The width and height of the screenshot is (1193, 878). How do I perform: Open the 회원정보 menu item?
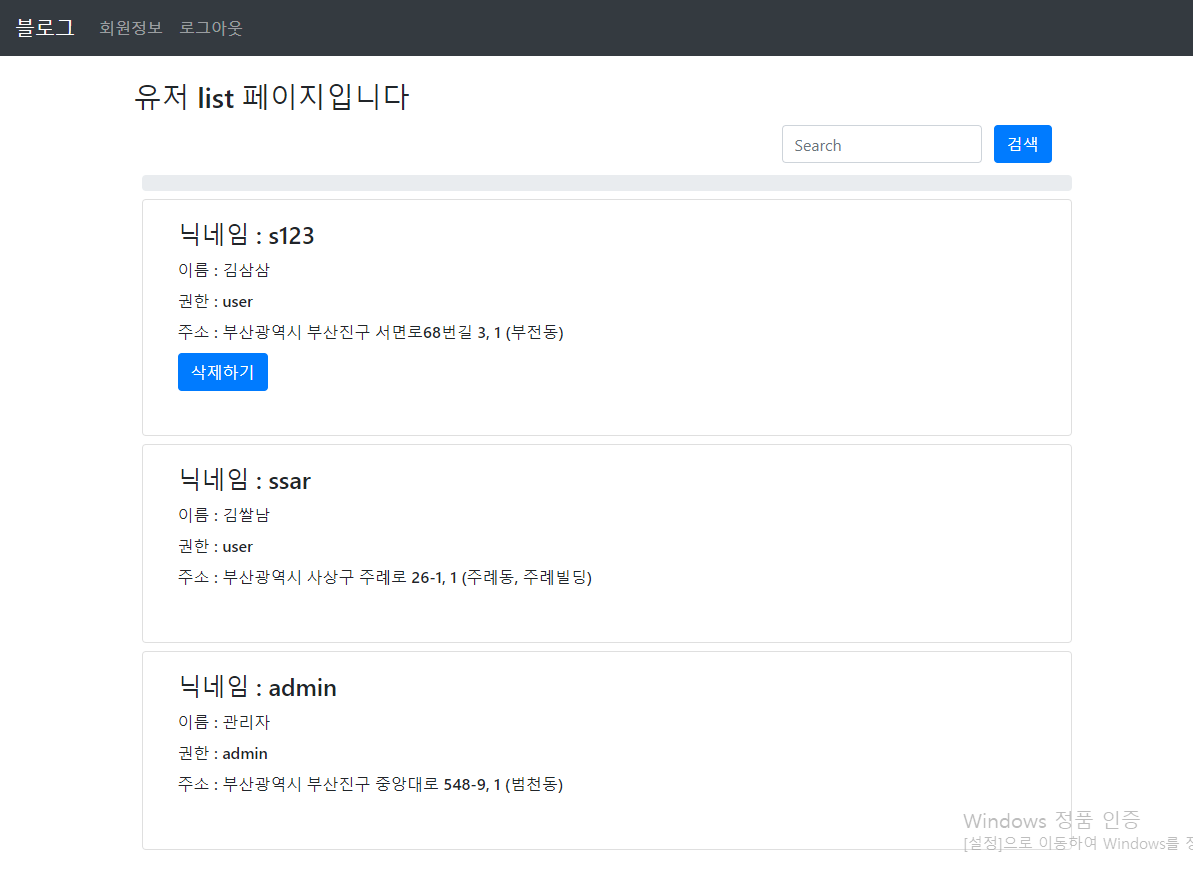pyautogui.click(x=129, y=28)
